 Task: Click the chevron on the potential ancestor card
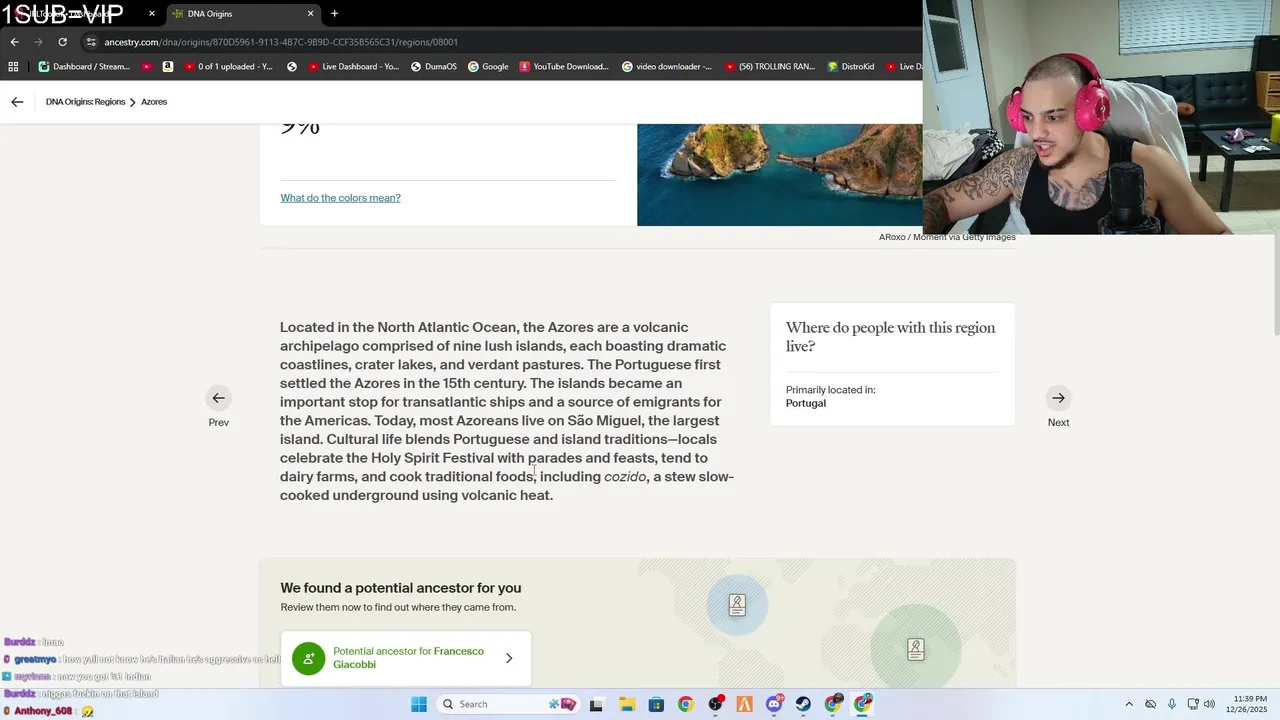click(x=509, y=658)
